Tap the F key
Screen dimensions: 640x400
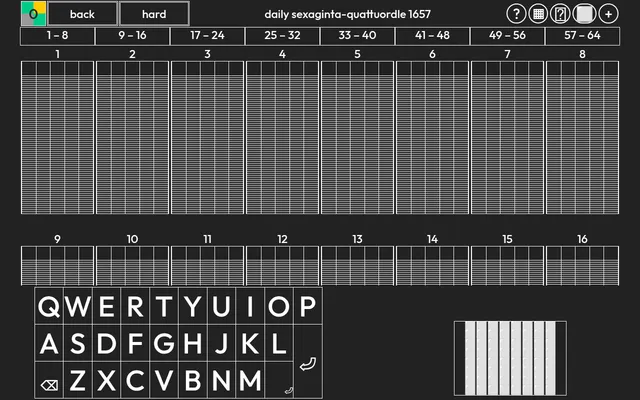point(135,344)
